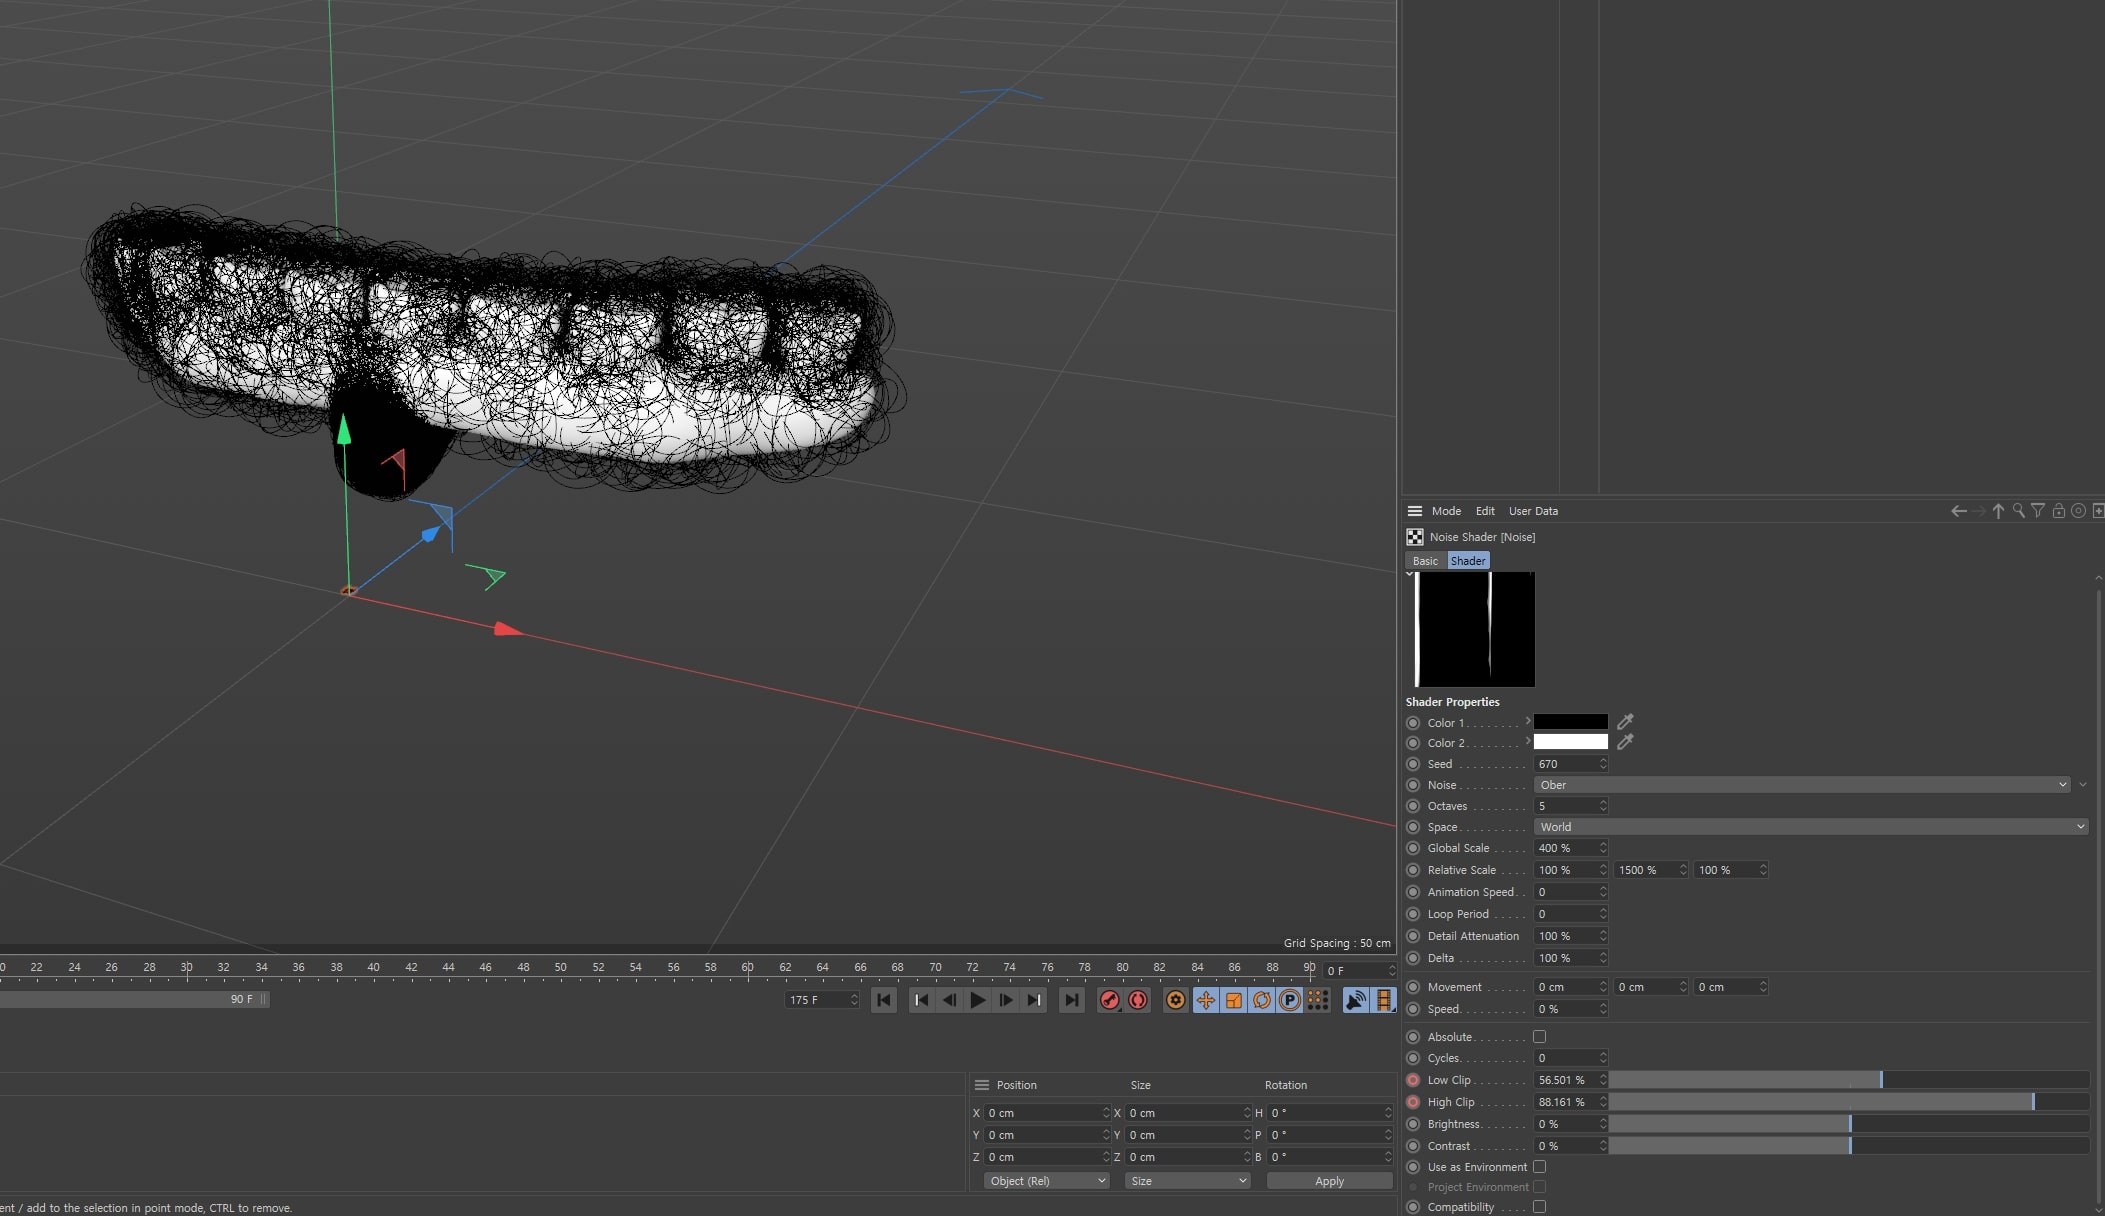Toggle Rotation keyframe recording icon

pyautogui.click(x=1262, y=1000)
